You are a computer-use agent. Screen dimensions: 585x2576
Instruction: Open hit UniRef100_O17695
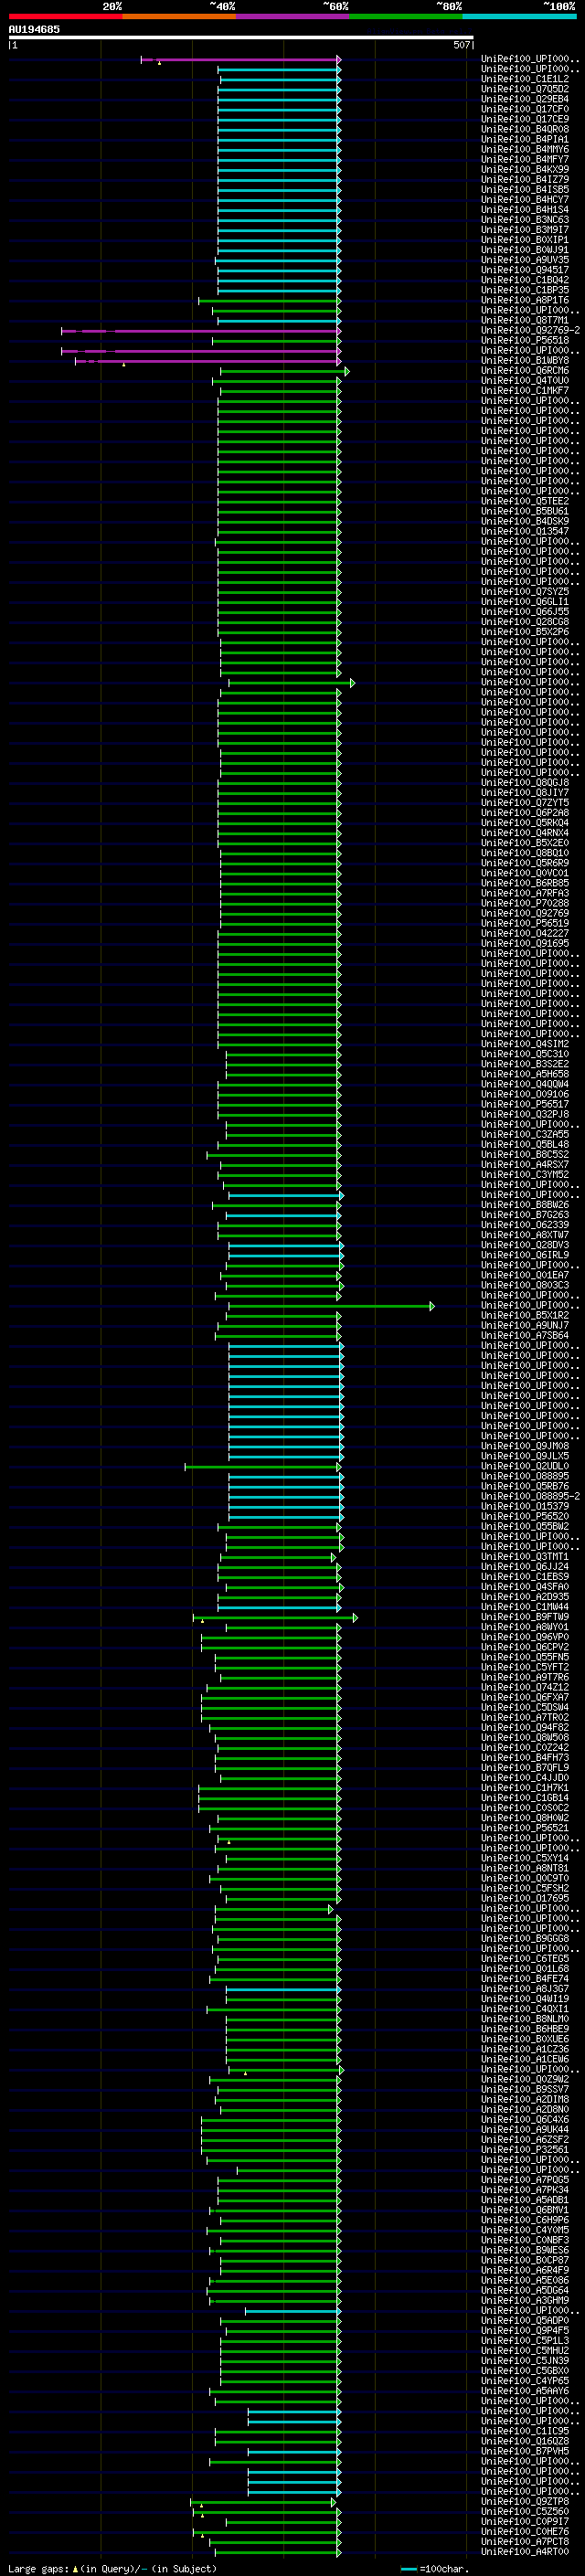pos(525,1898)
